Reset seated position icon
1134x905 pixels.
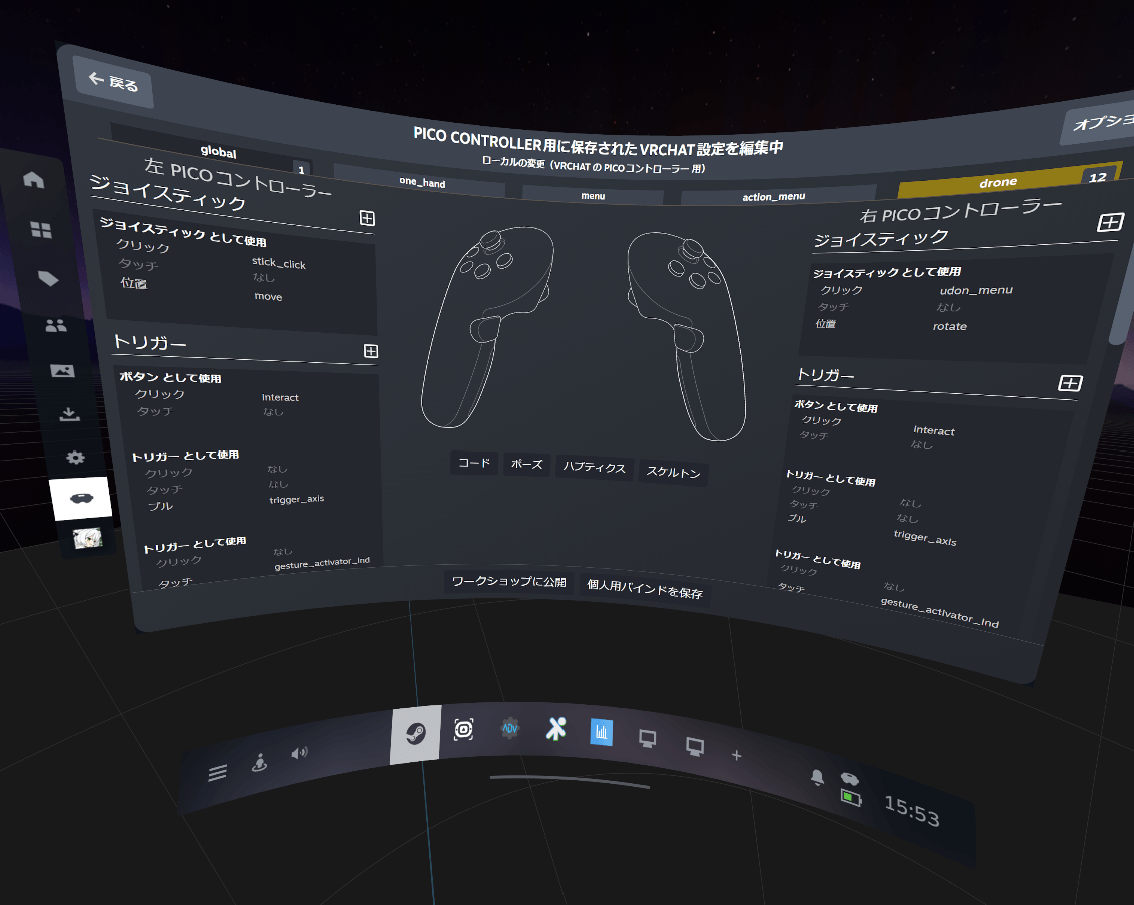click(x=259, y=763)
